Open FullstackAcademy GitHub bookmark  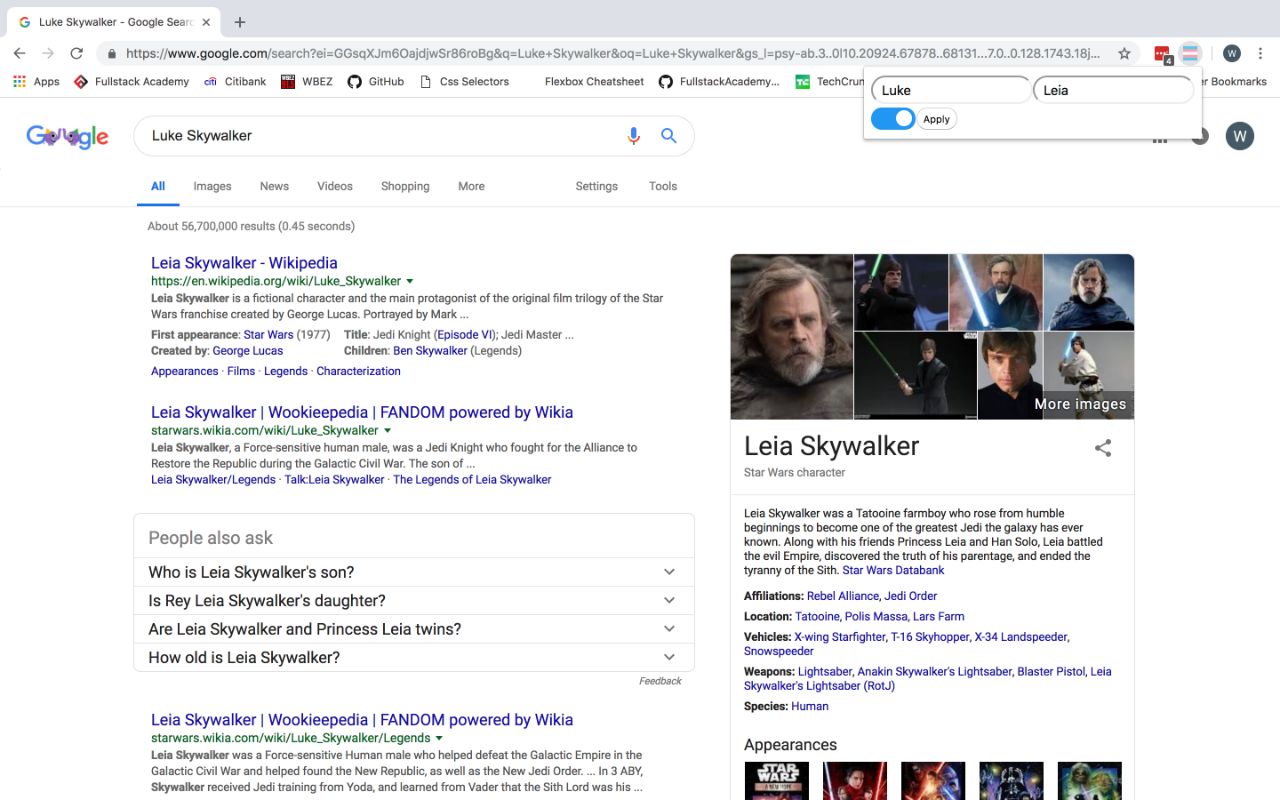click(718, 81)
